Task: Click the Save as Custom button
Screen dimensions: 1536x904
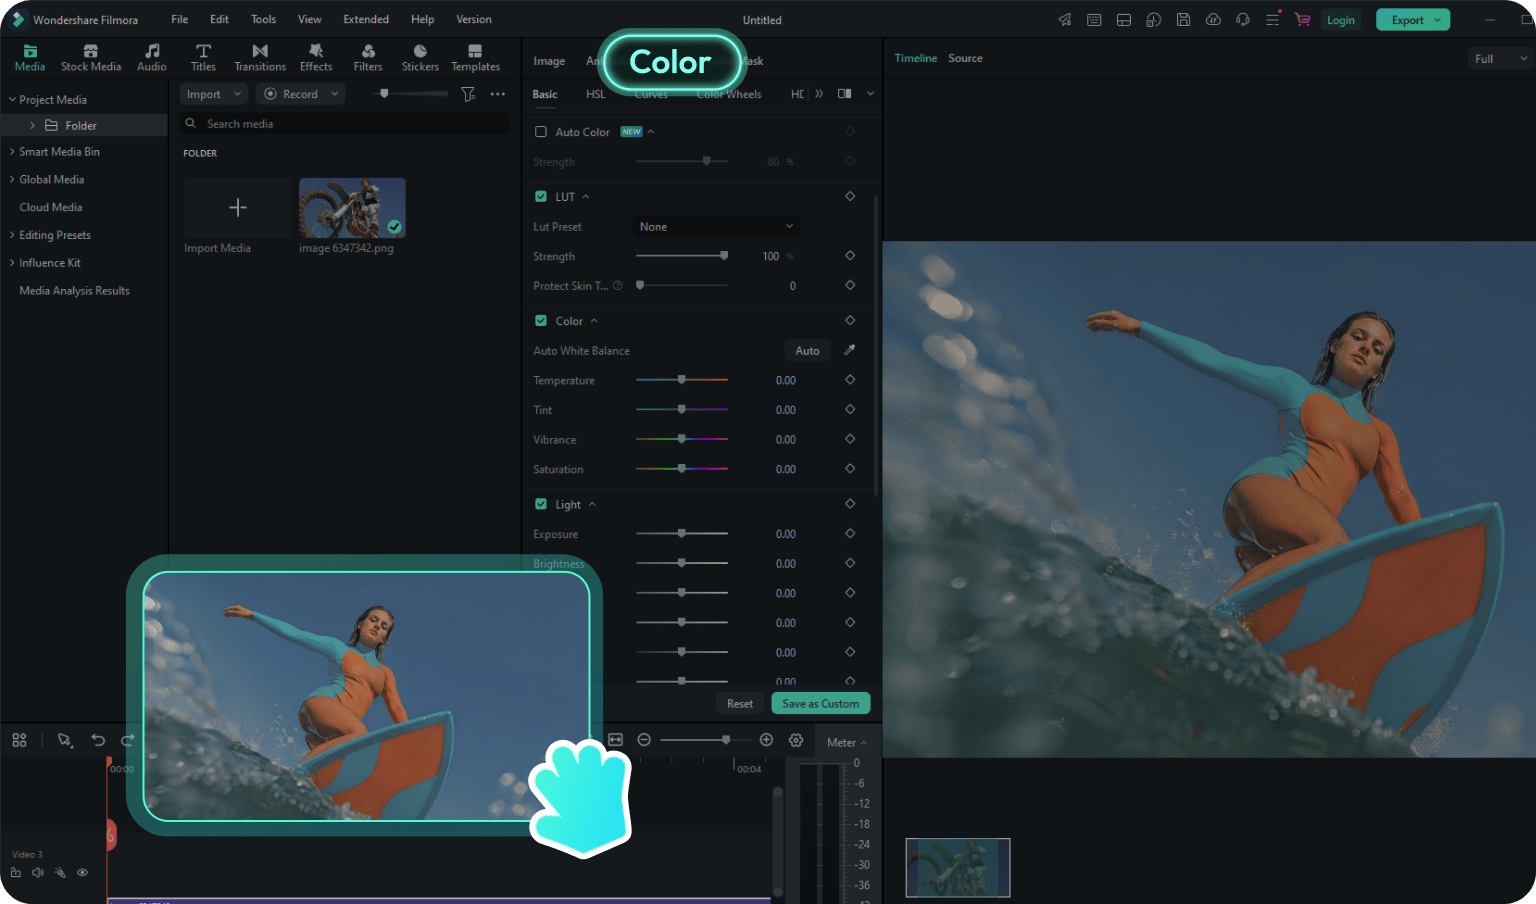Action: (x=821, y=704)
